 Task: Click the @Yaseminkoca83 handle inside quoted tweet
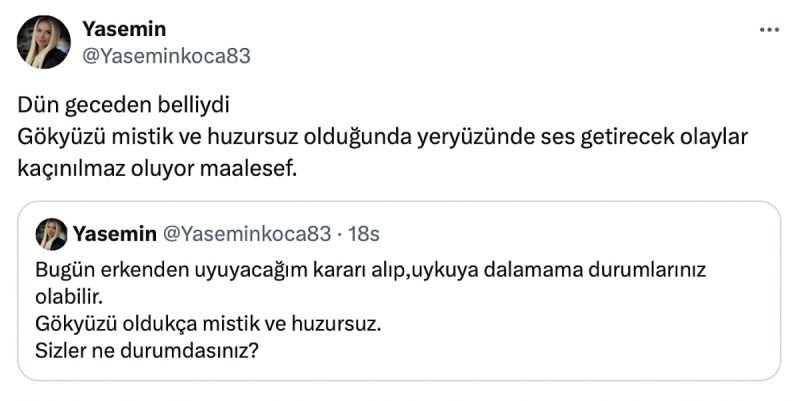coord(246,234)
